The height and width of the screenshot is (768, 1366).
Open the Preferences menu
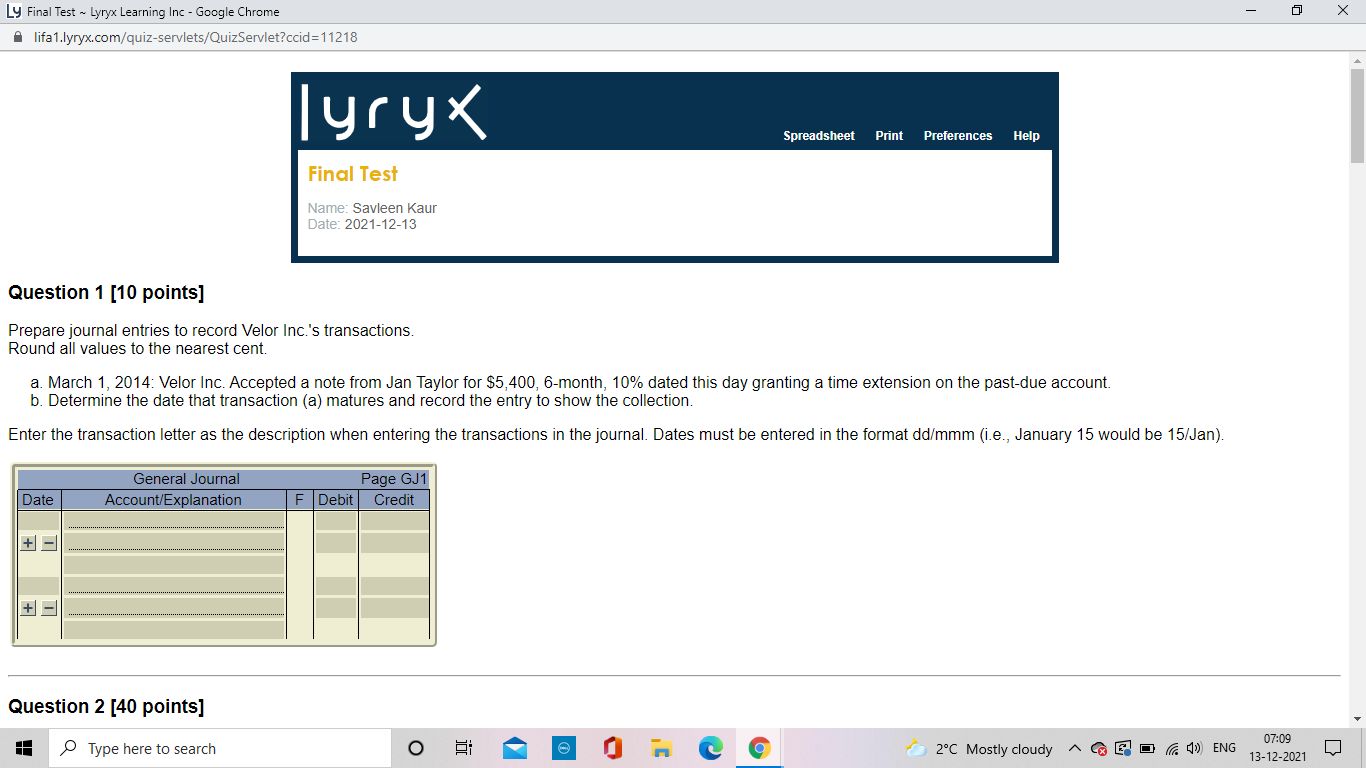tap(957, 135)
